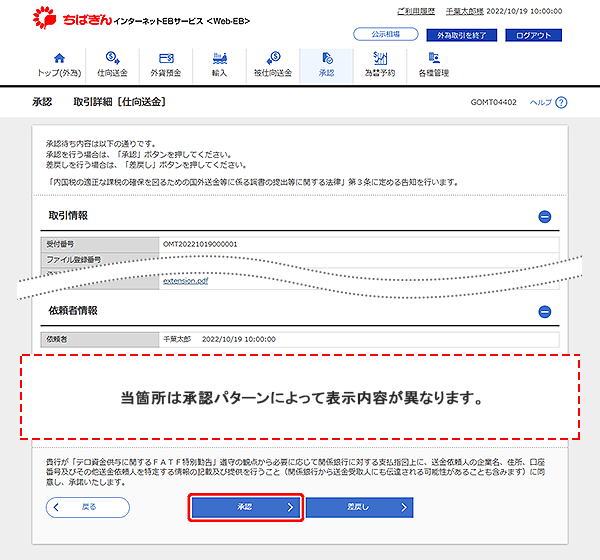Click 外為取引を終了 button
600x560 pixels.
(461, 35)
